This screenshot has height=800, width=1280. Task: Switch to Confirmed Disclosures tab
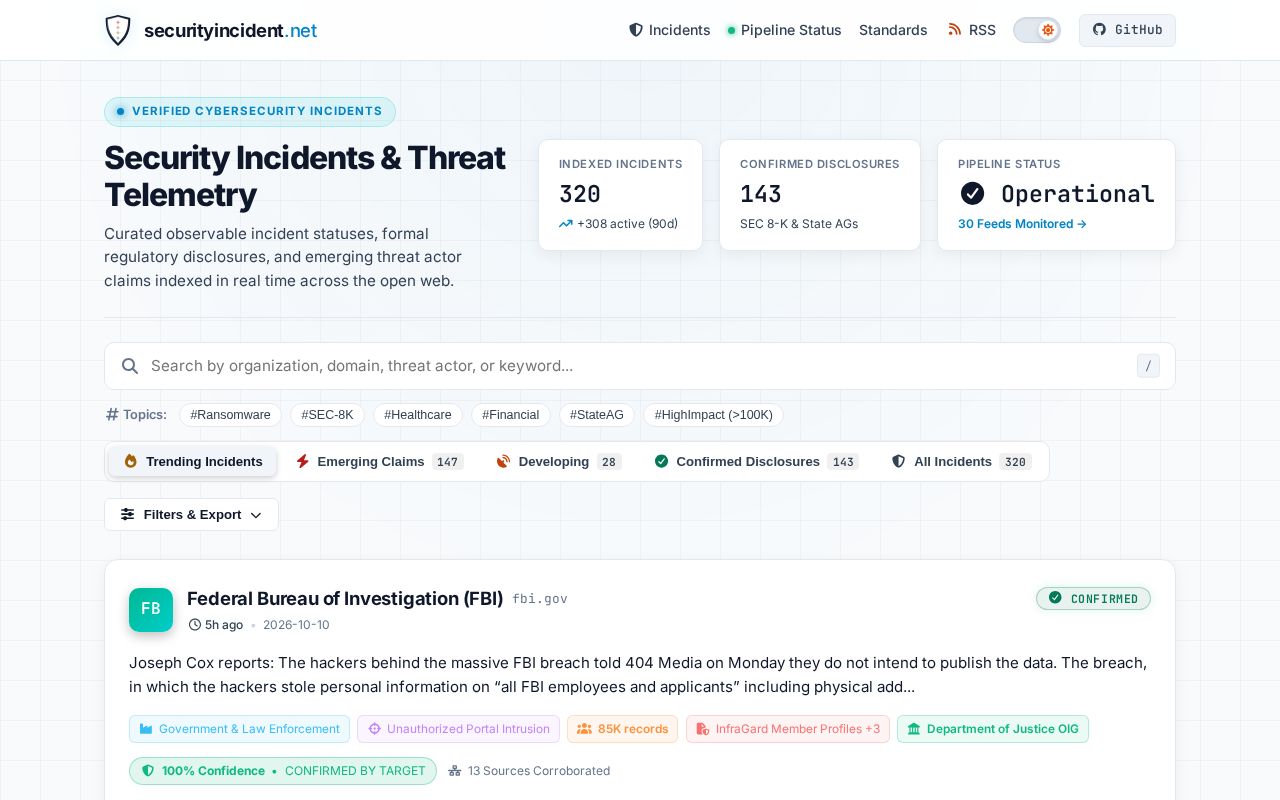[x=756, y=461]
